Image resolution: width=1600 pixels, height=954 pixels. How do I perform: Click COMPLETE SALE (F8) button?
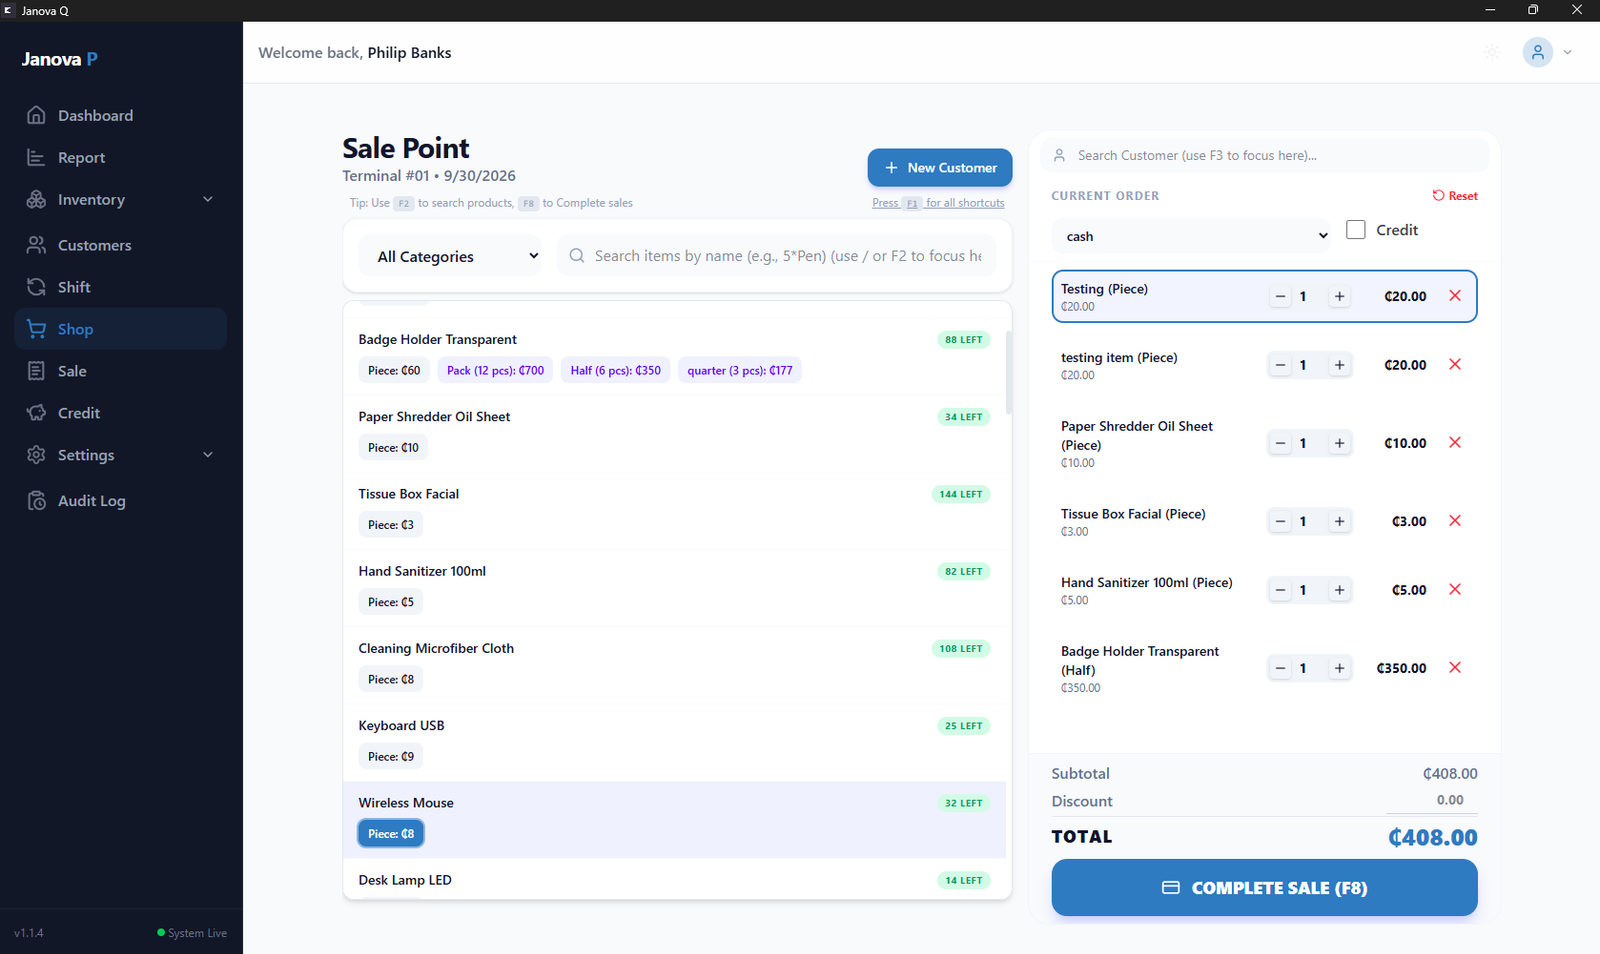[x=1264, y=888]
